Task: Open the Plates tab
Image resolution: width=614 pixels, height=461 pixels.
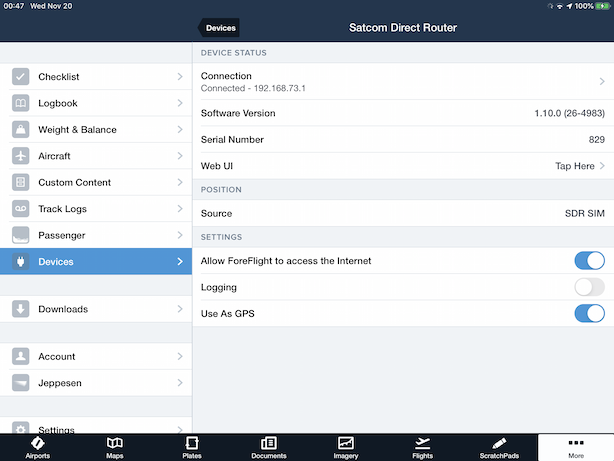Action: click(192, 448)
